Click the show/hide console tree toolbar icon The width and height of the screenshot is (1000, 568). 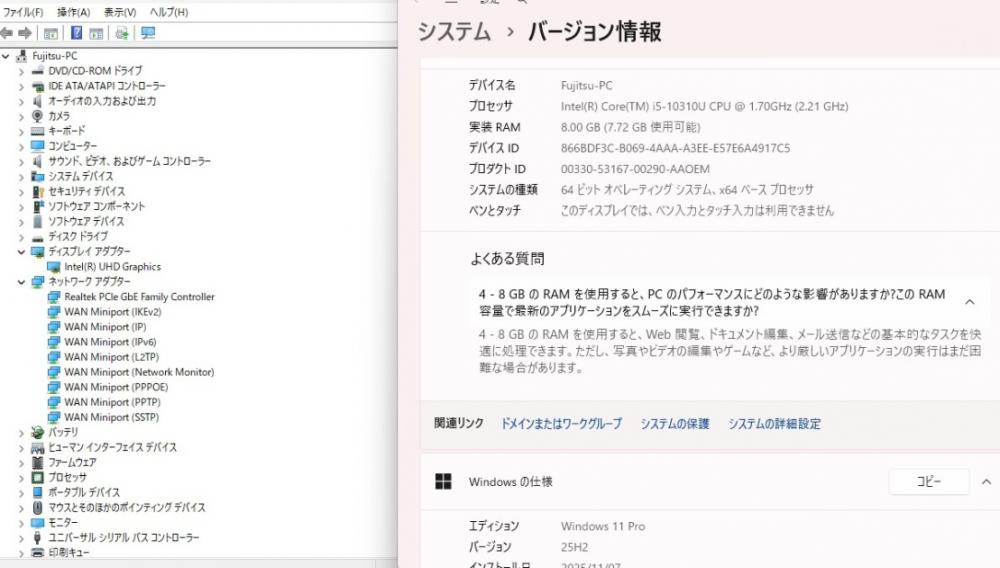click(51, 33)
